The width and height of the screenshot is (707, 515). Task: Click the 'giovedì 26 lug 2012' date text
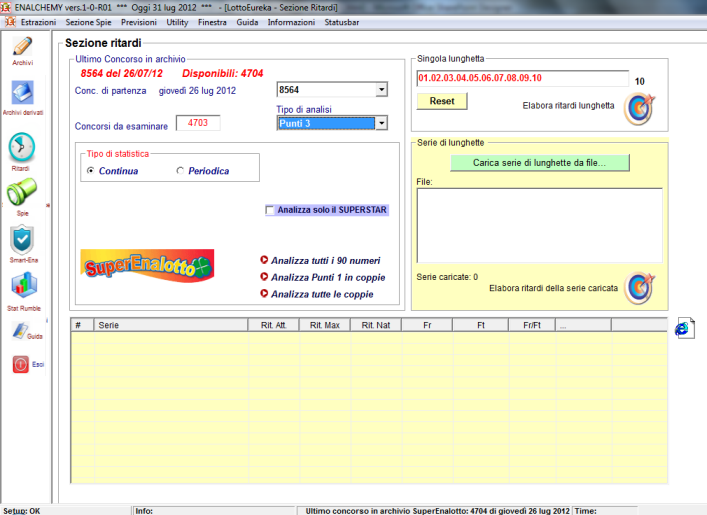coord(197,91)
